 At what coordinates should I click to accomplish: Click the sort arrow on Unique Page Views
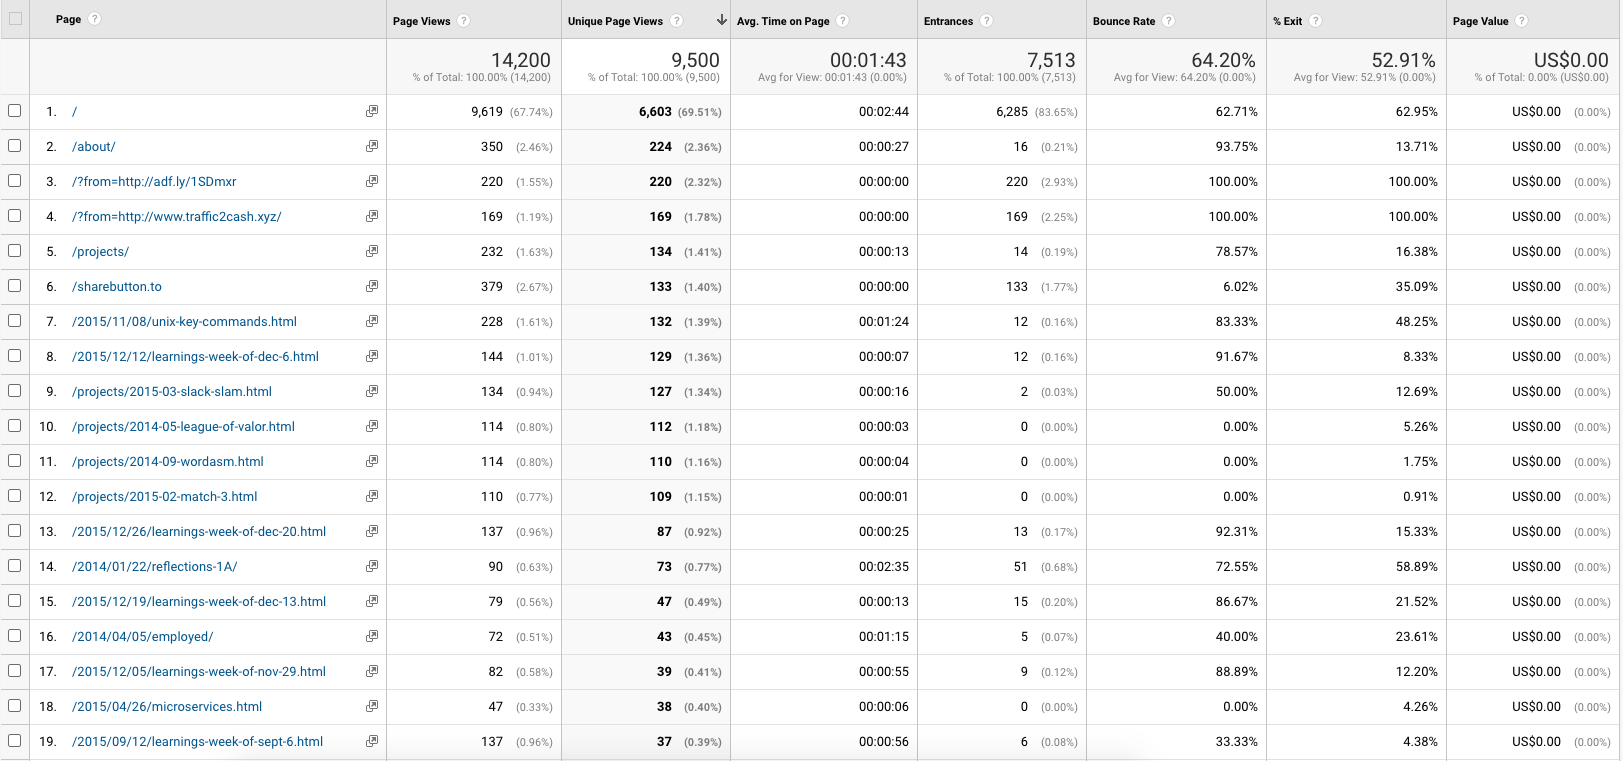[722, 20]
